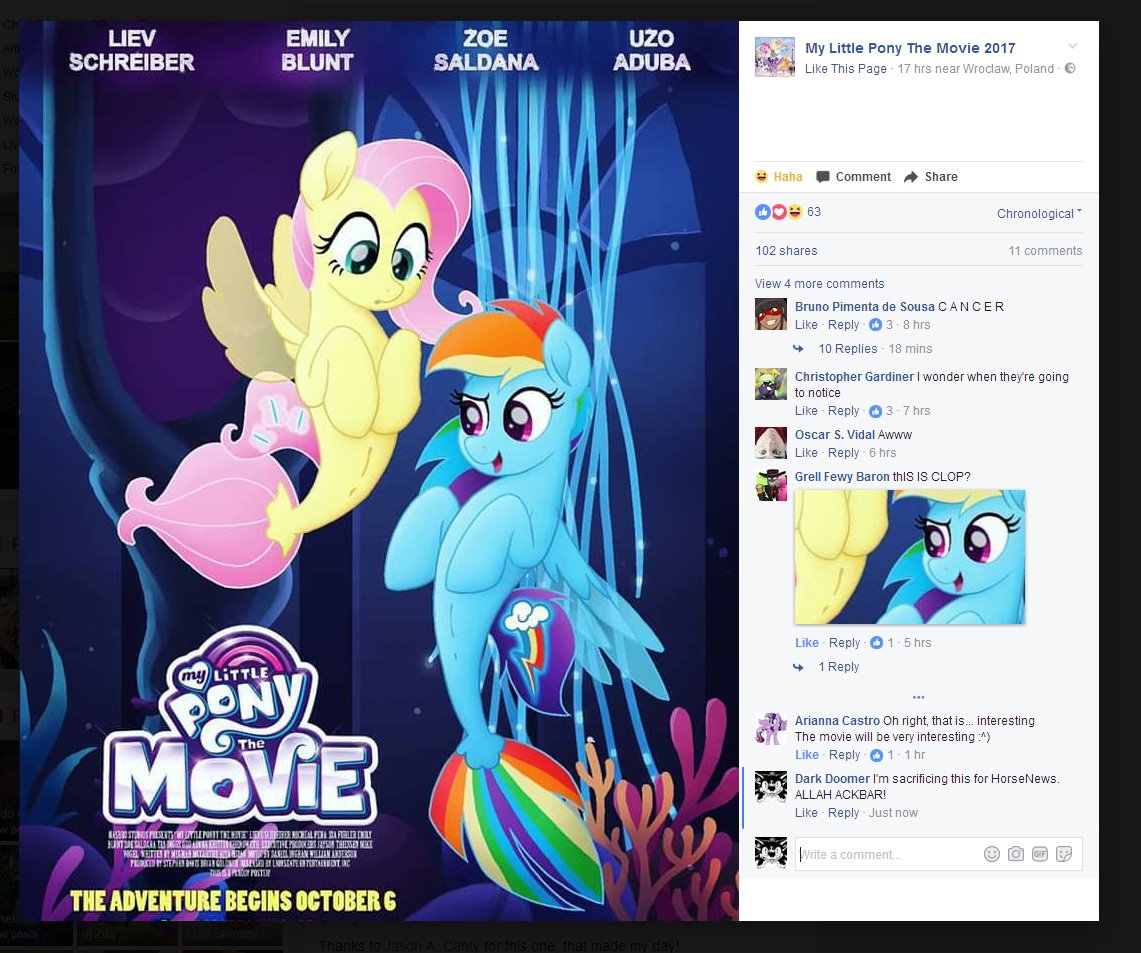The width and height of the screenshot is (1141, 953).
Task: View the 63 reactions count
Action: click(x=814, y=212)
